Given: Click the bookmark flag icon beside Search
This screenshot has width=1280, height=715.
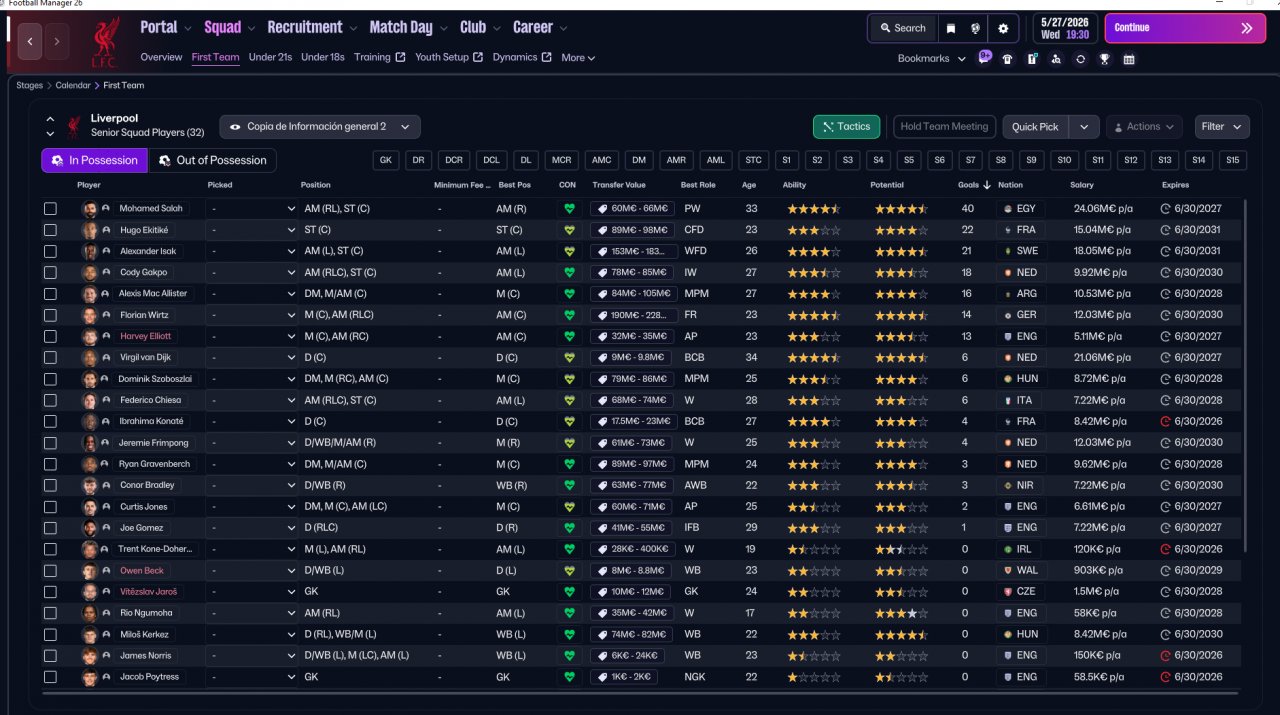Looking at the screenshot, I should (951, 28).
